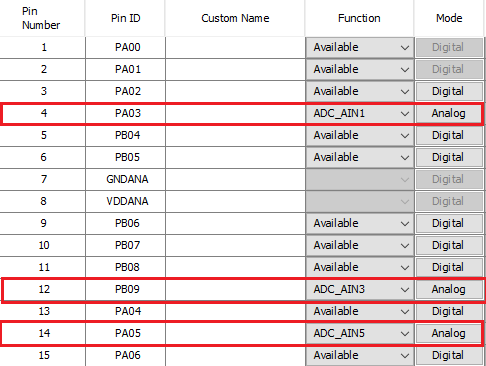Select the PB08 pin ID cell
This screenshot has width=486, height=366.
(x=126, y=267)
